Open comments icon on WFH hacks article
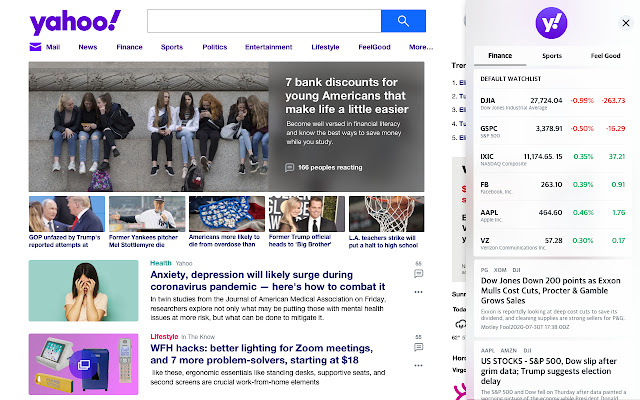The image size is (640, 400). 419,345
